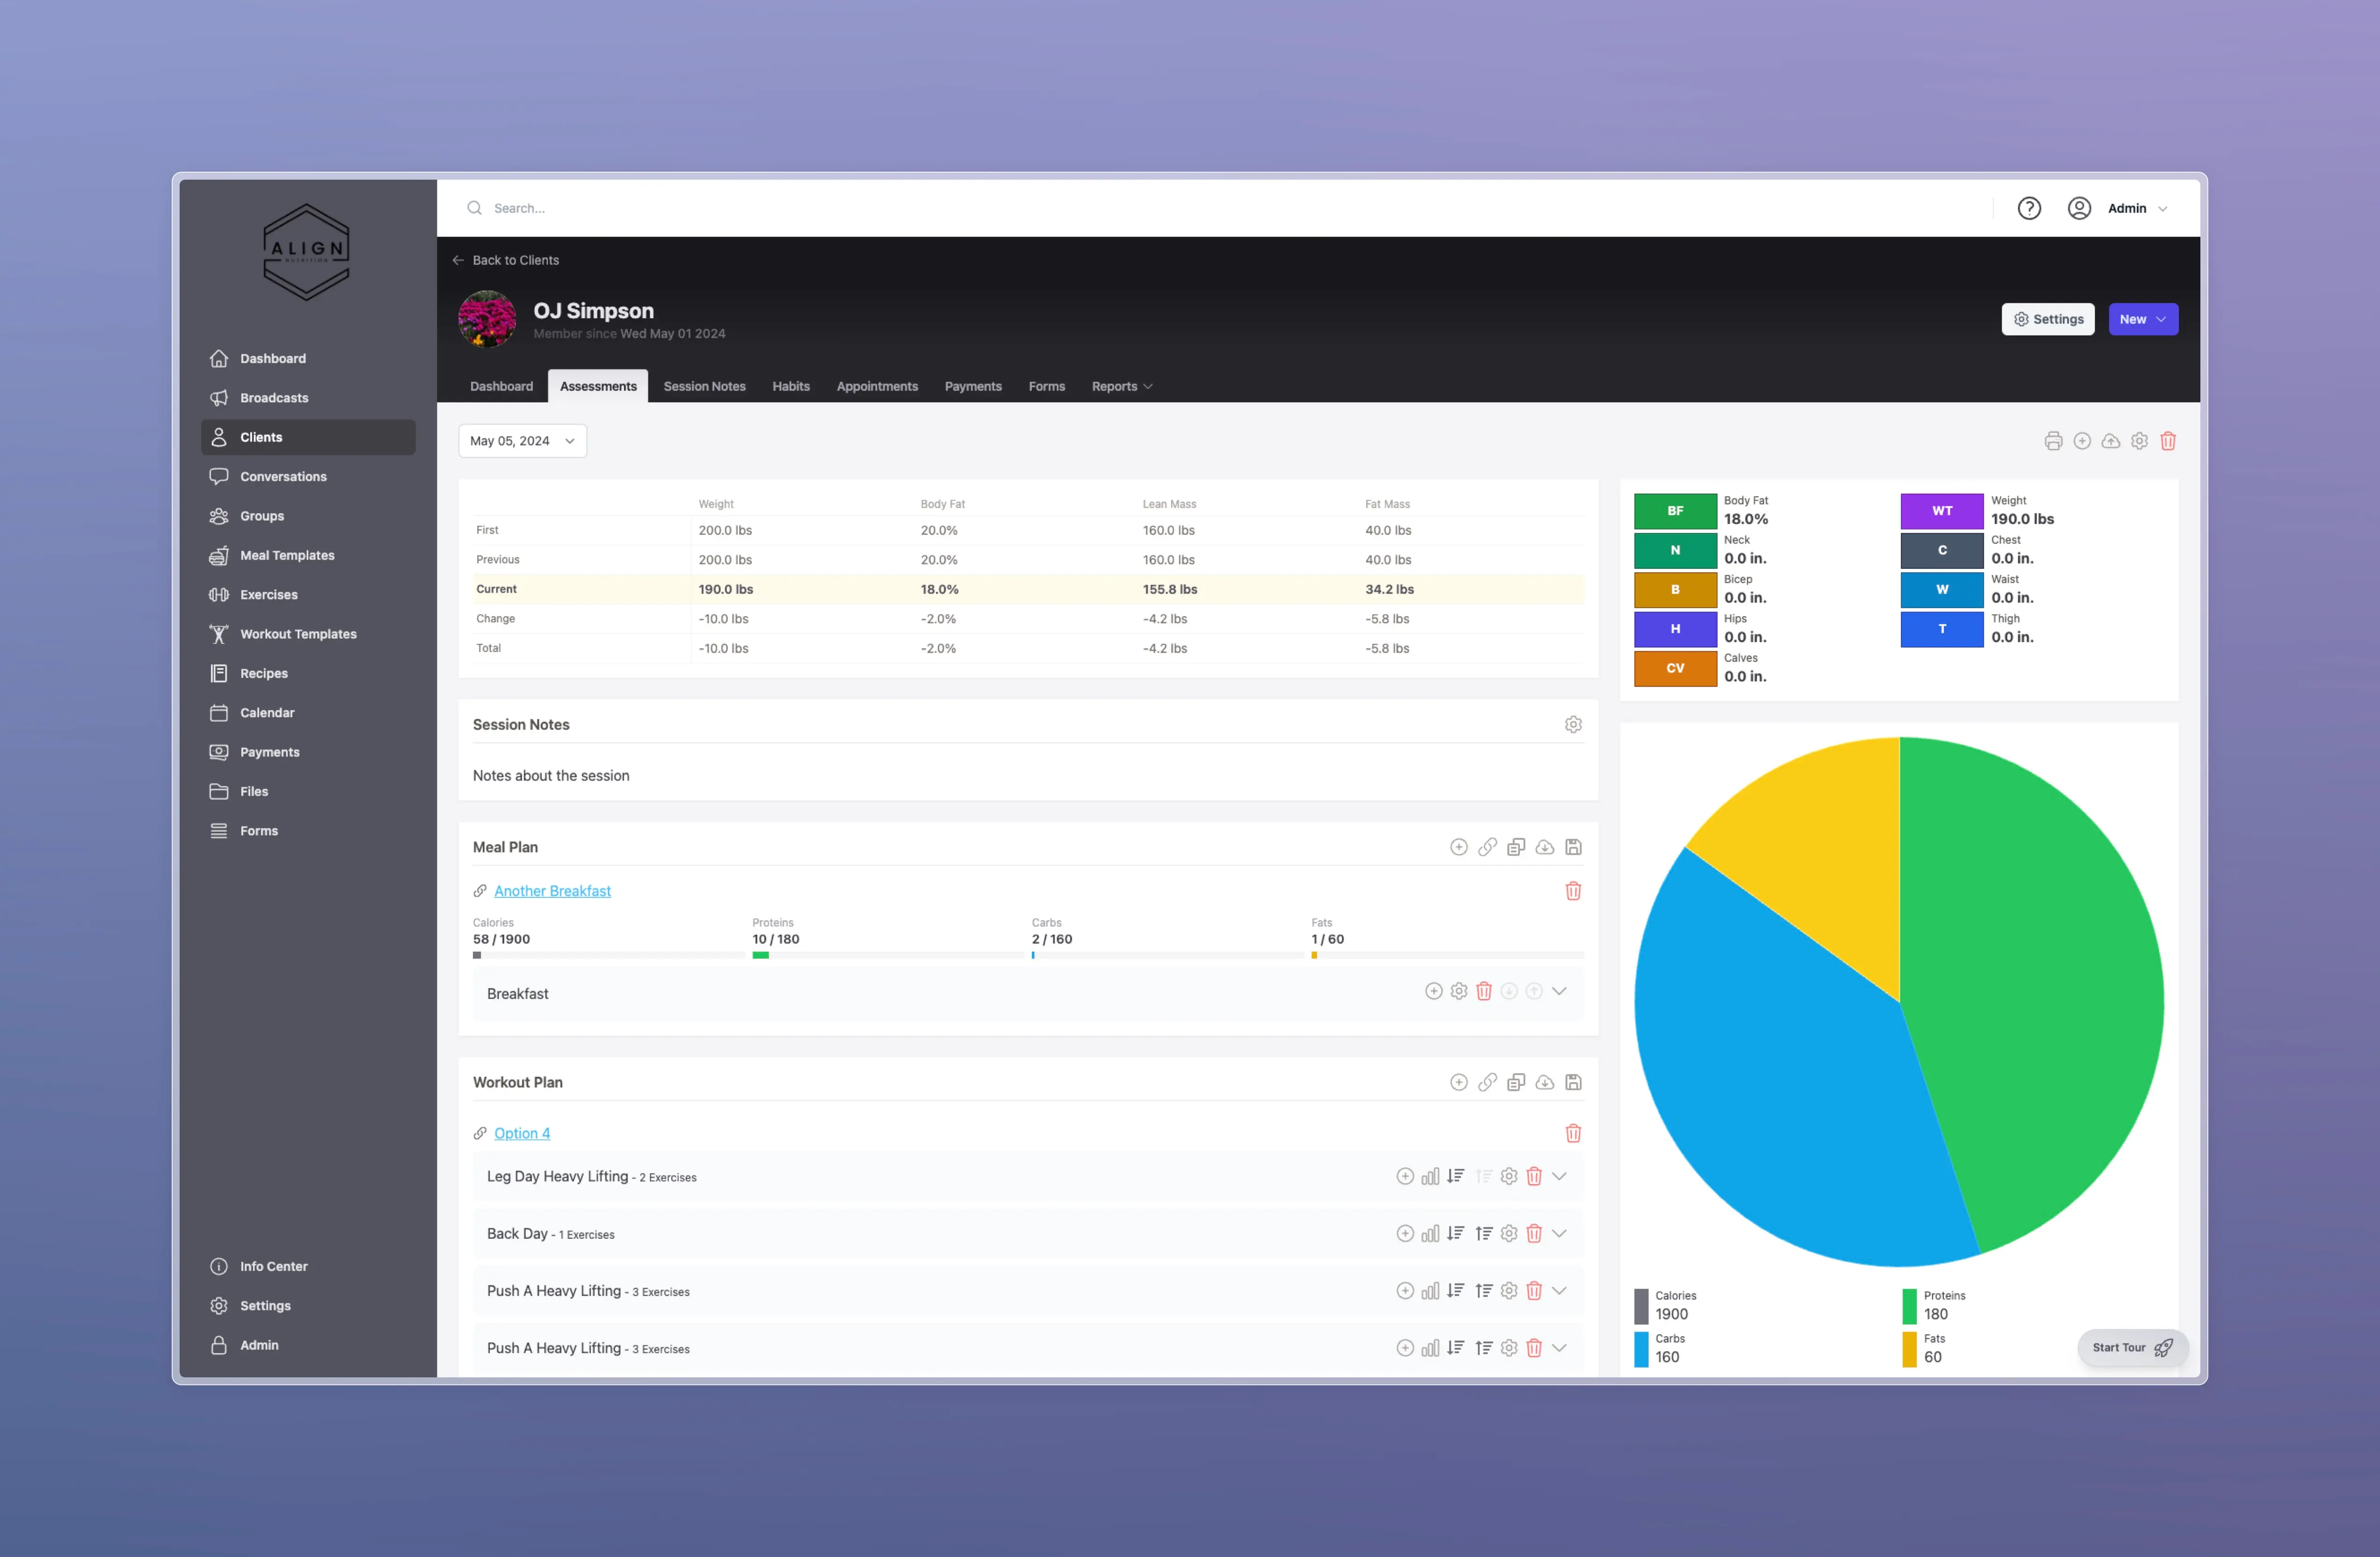
Task: Go Back to Clients
Action: pos(505,260)
